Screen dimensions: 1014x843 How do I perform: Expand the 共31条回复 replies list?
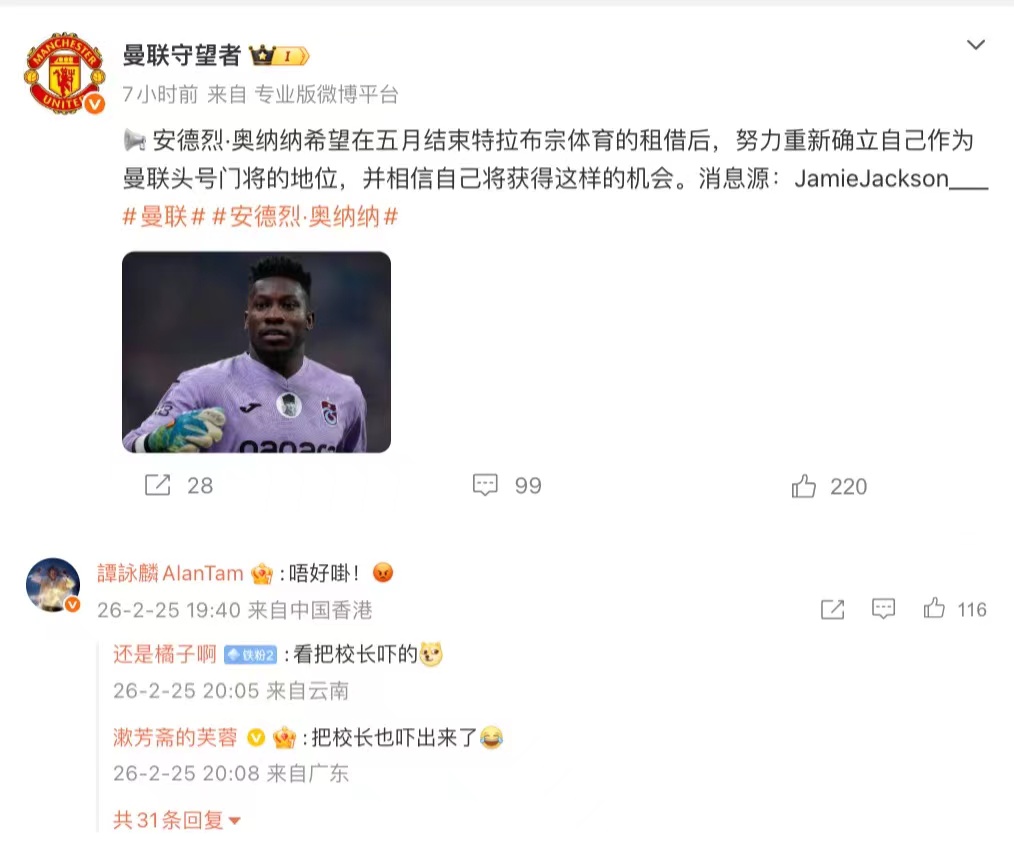(177, 820)
